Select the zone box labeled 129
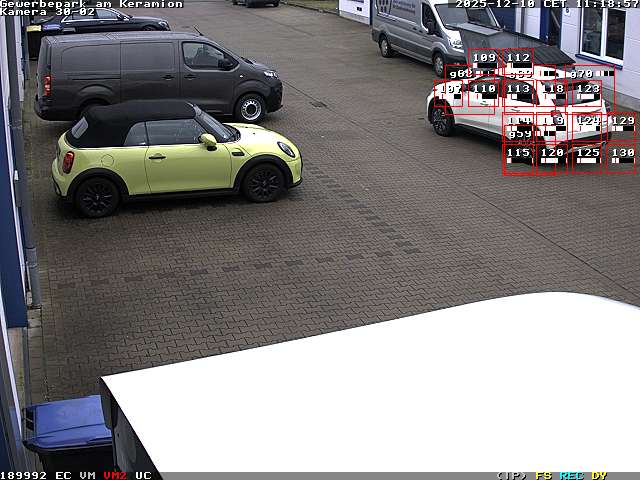Image resolution: width=640 pixels, height=480 pixels. click(x=622, y=125)
